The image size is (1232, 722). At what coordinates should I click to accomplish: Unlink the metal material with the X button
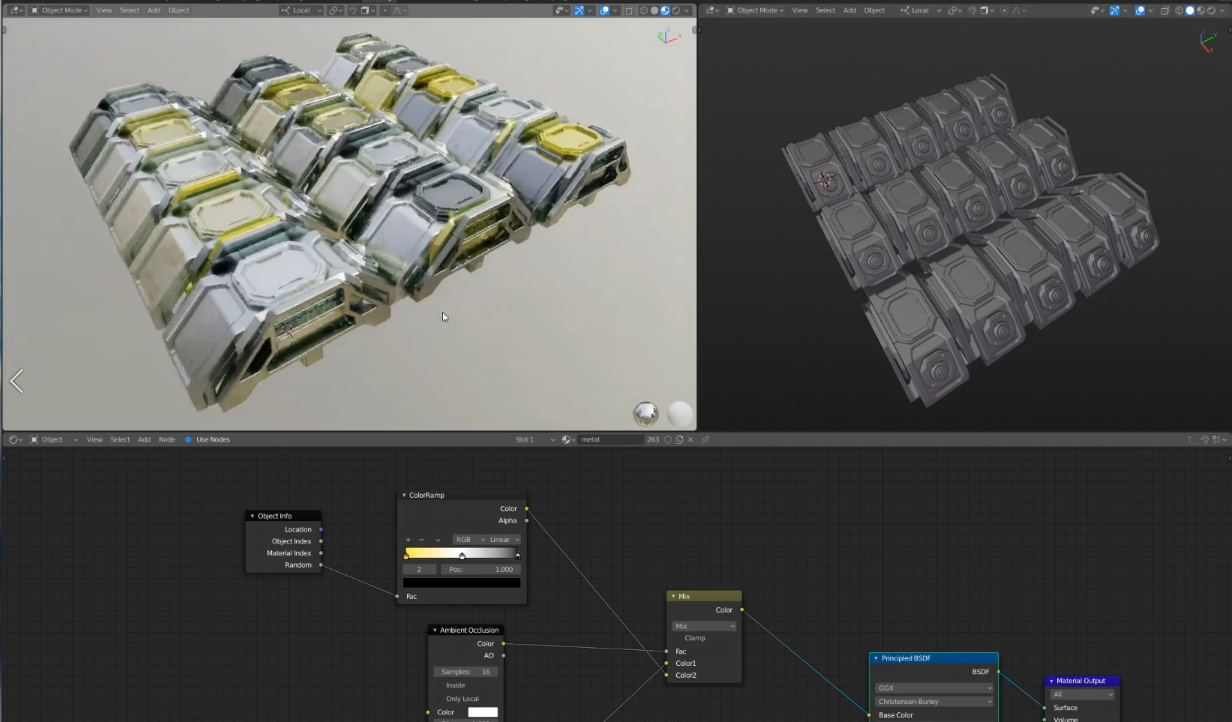(x=691, y=439)
